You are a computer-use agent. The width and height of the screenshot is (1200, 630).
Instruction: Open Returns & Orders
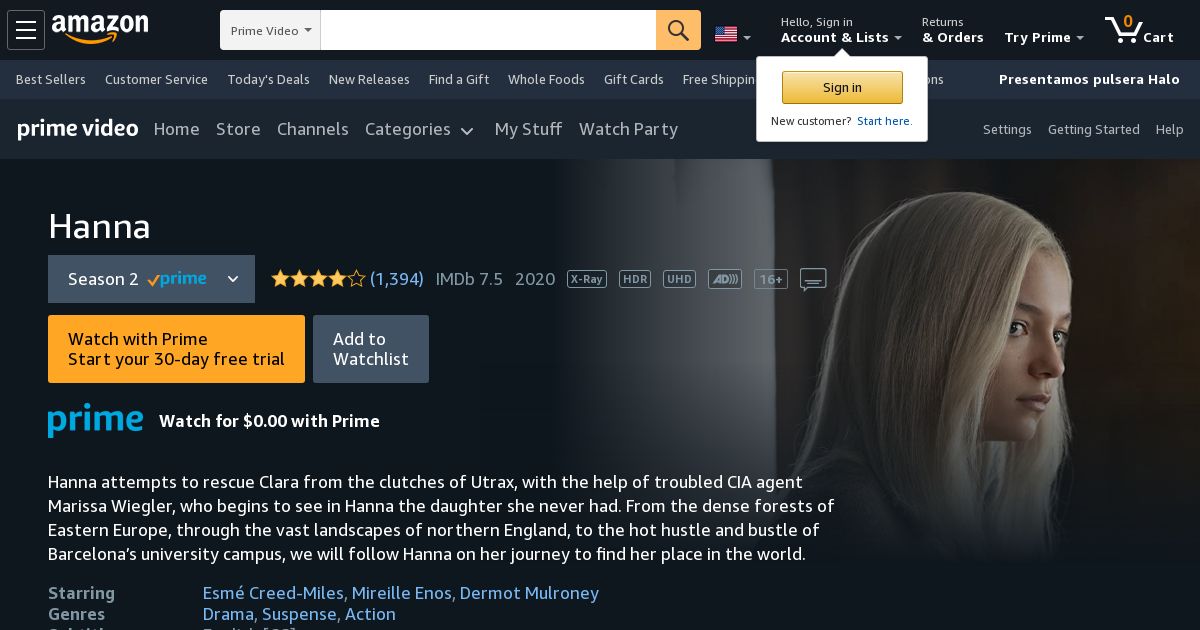pyautogui.click(x=952, y=30)
